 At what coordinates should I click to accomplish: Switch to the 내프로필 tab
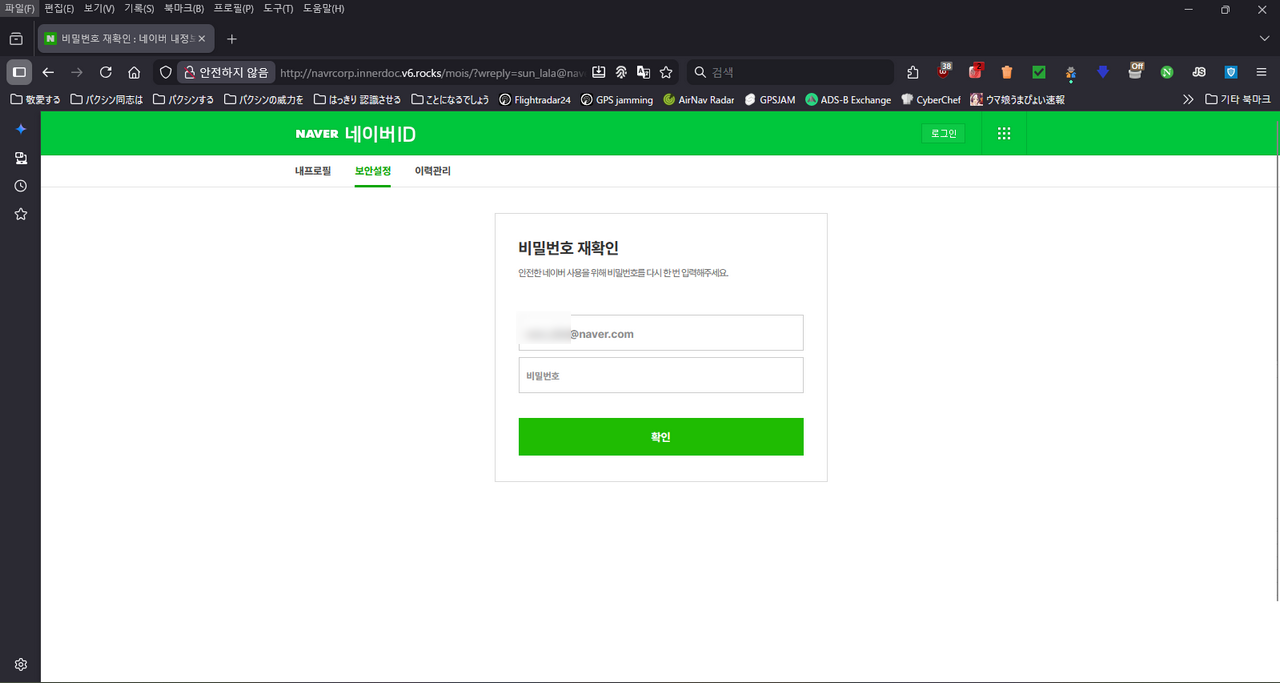tap(313, 171)
